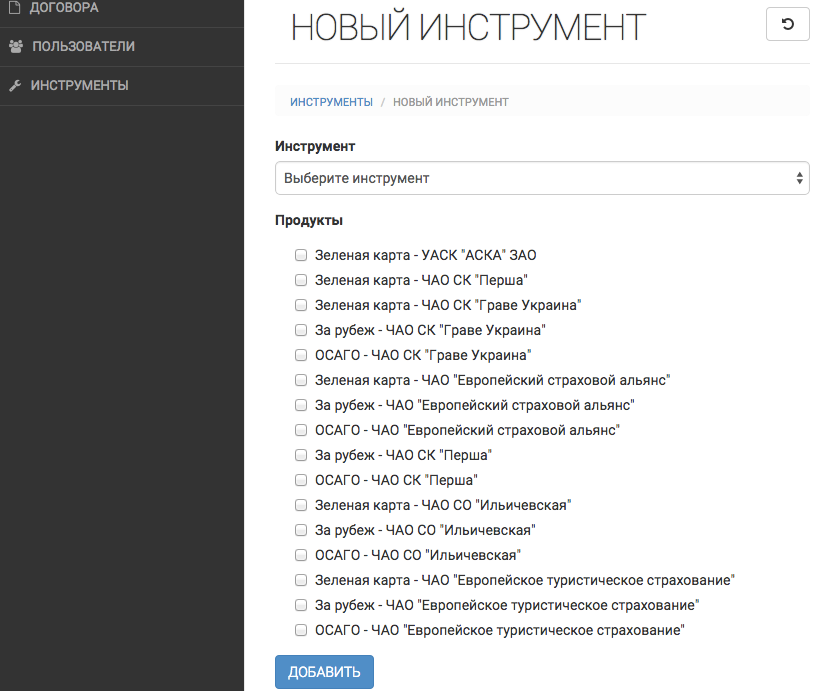Check the box for Зеленая карта - УАСК "АСКА" ЗАО
This screenshot has width=836, height=691.
coord(300,255)
